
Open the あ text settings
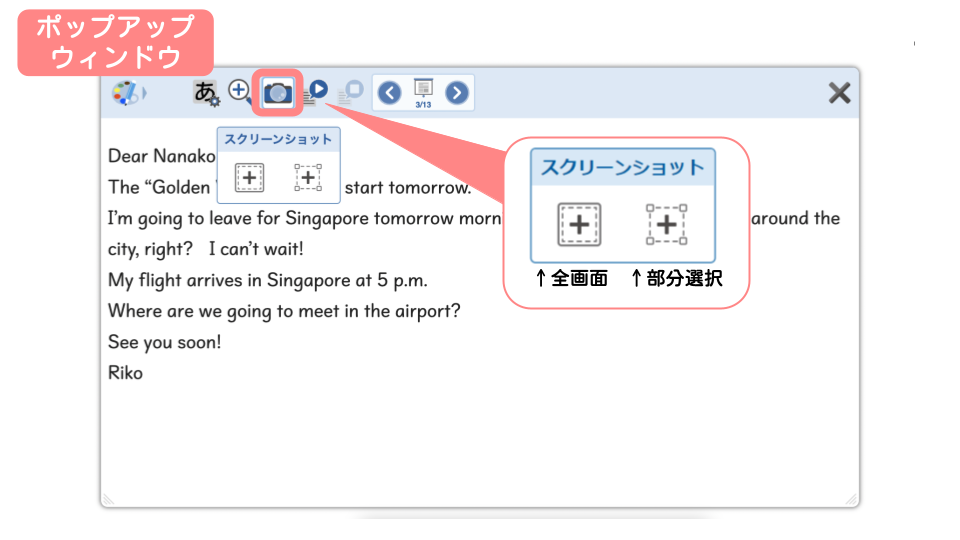[206, 93]
